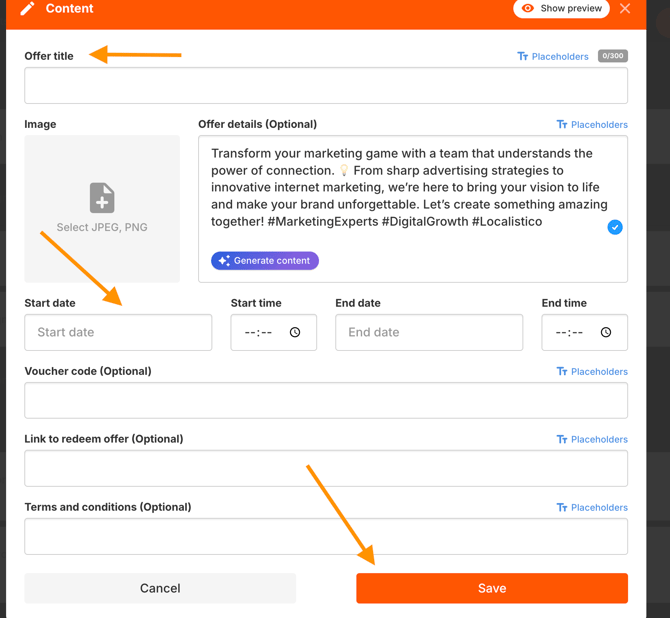This screenshot has height=618, width=670.
Task: Open Placeholders for Voucher code
Action: pyautogui.click(x=592, y=372)
